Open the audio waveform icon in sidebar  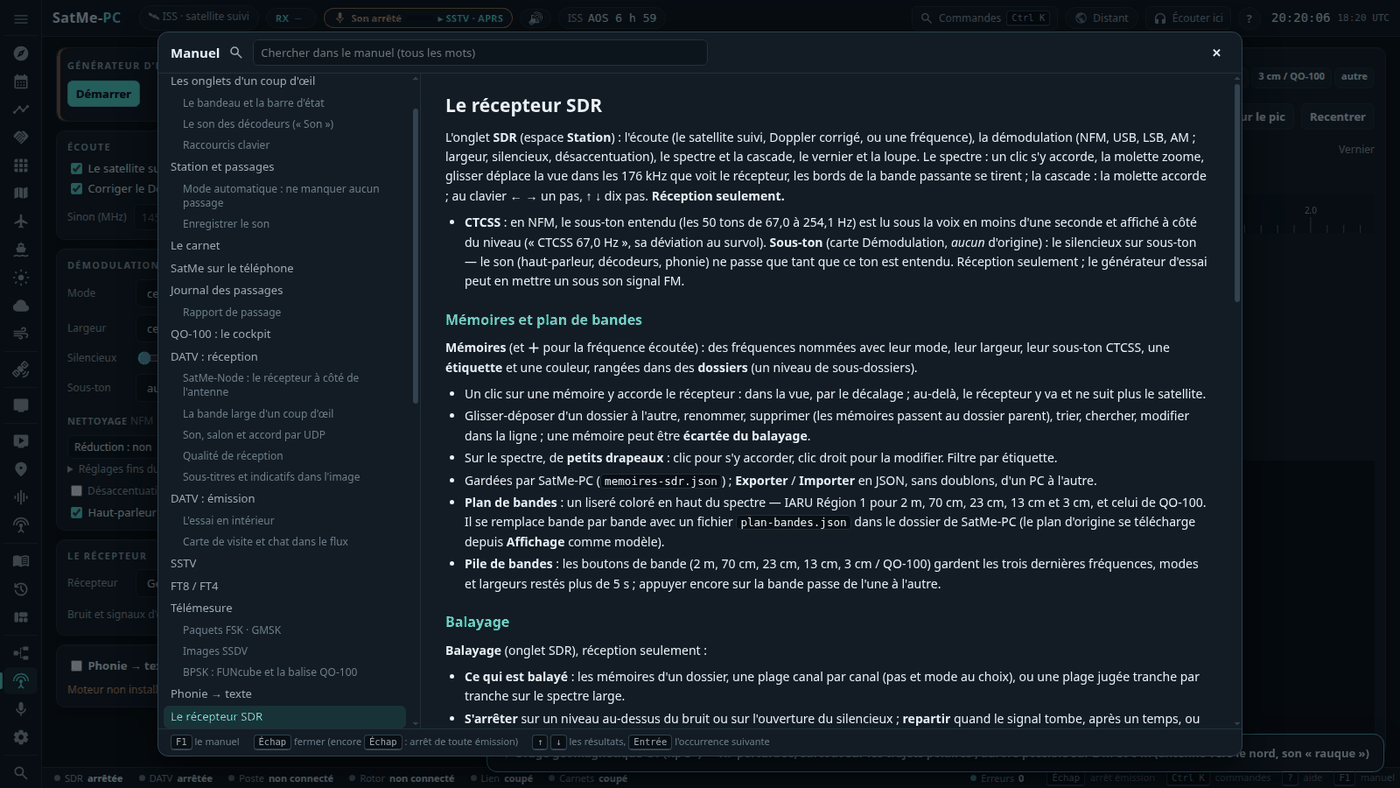pos(21,497)
